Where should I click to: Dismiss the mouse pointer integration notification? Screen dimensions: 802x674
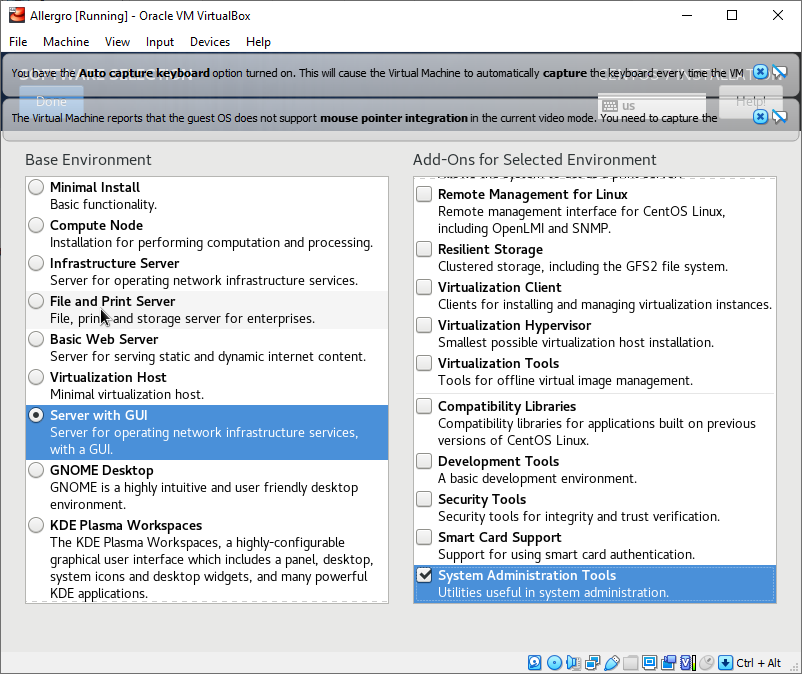click(761, 117)
